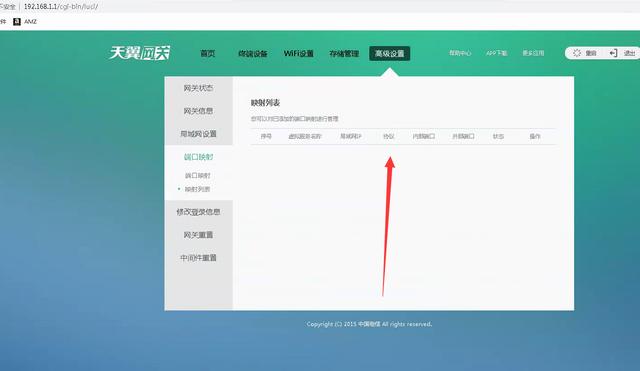This screenshot has width=640, height=371.
Task: Open the 存储管理 tab
Action: 344,53
